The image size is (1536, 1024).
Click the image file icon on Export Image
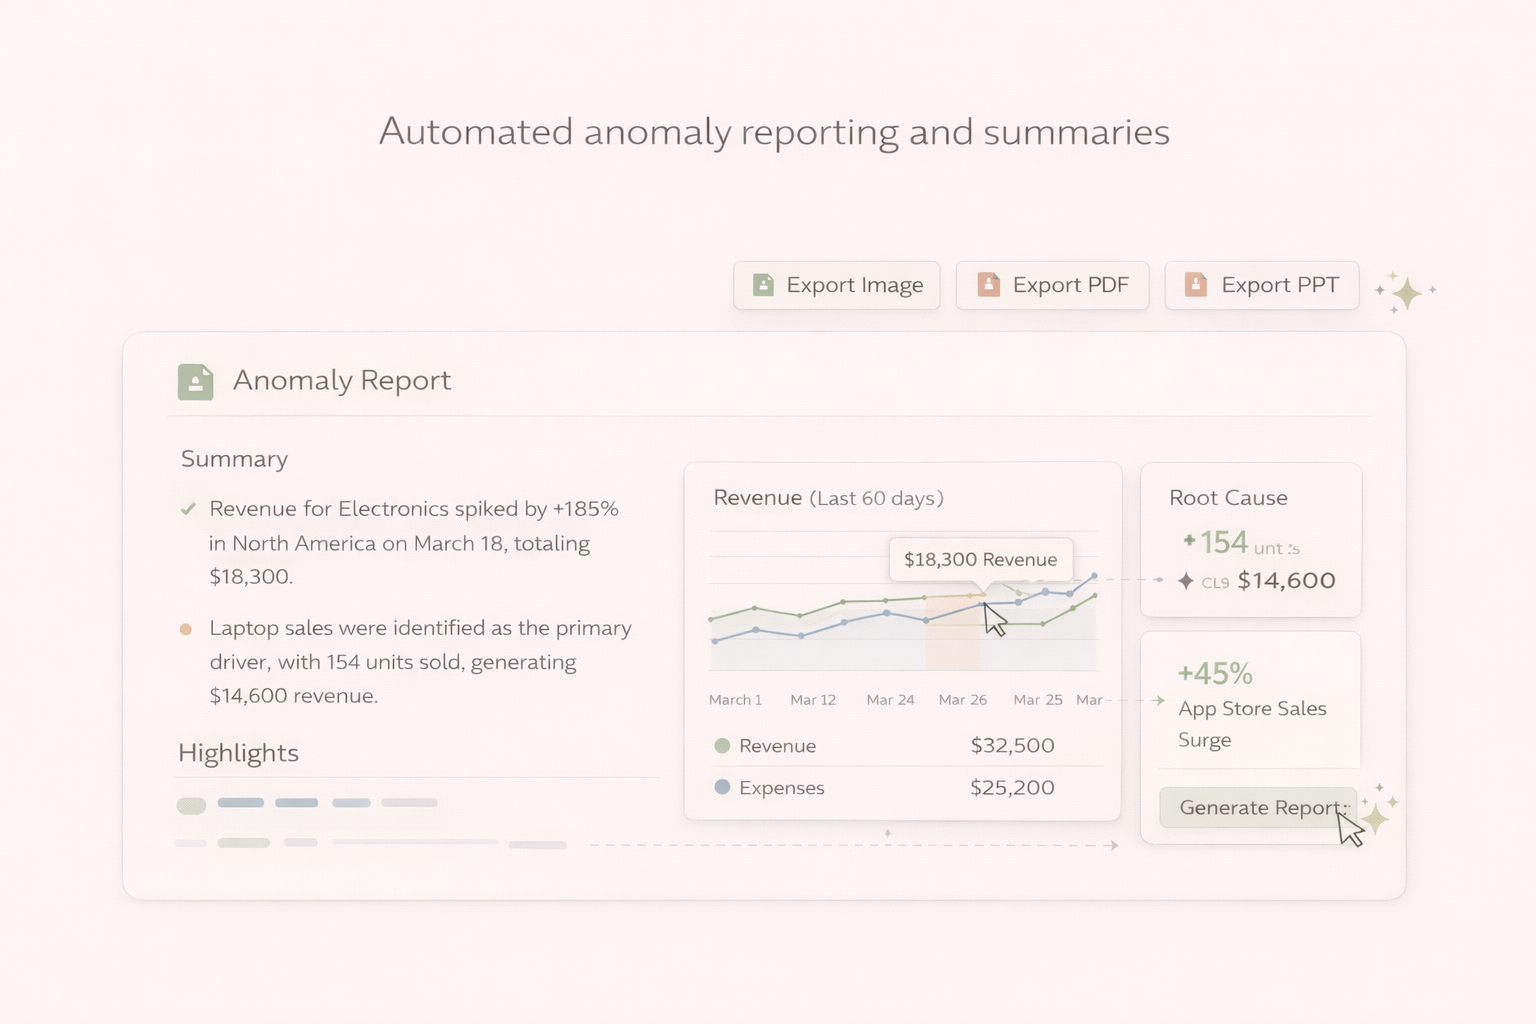(x=763, y=285)
